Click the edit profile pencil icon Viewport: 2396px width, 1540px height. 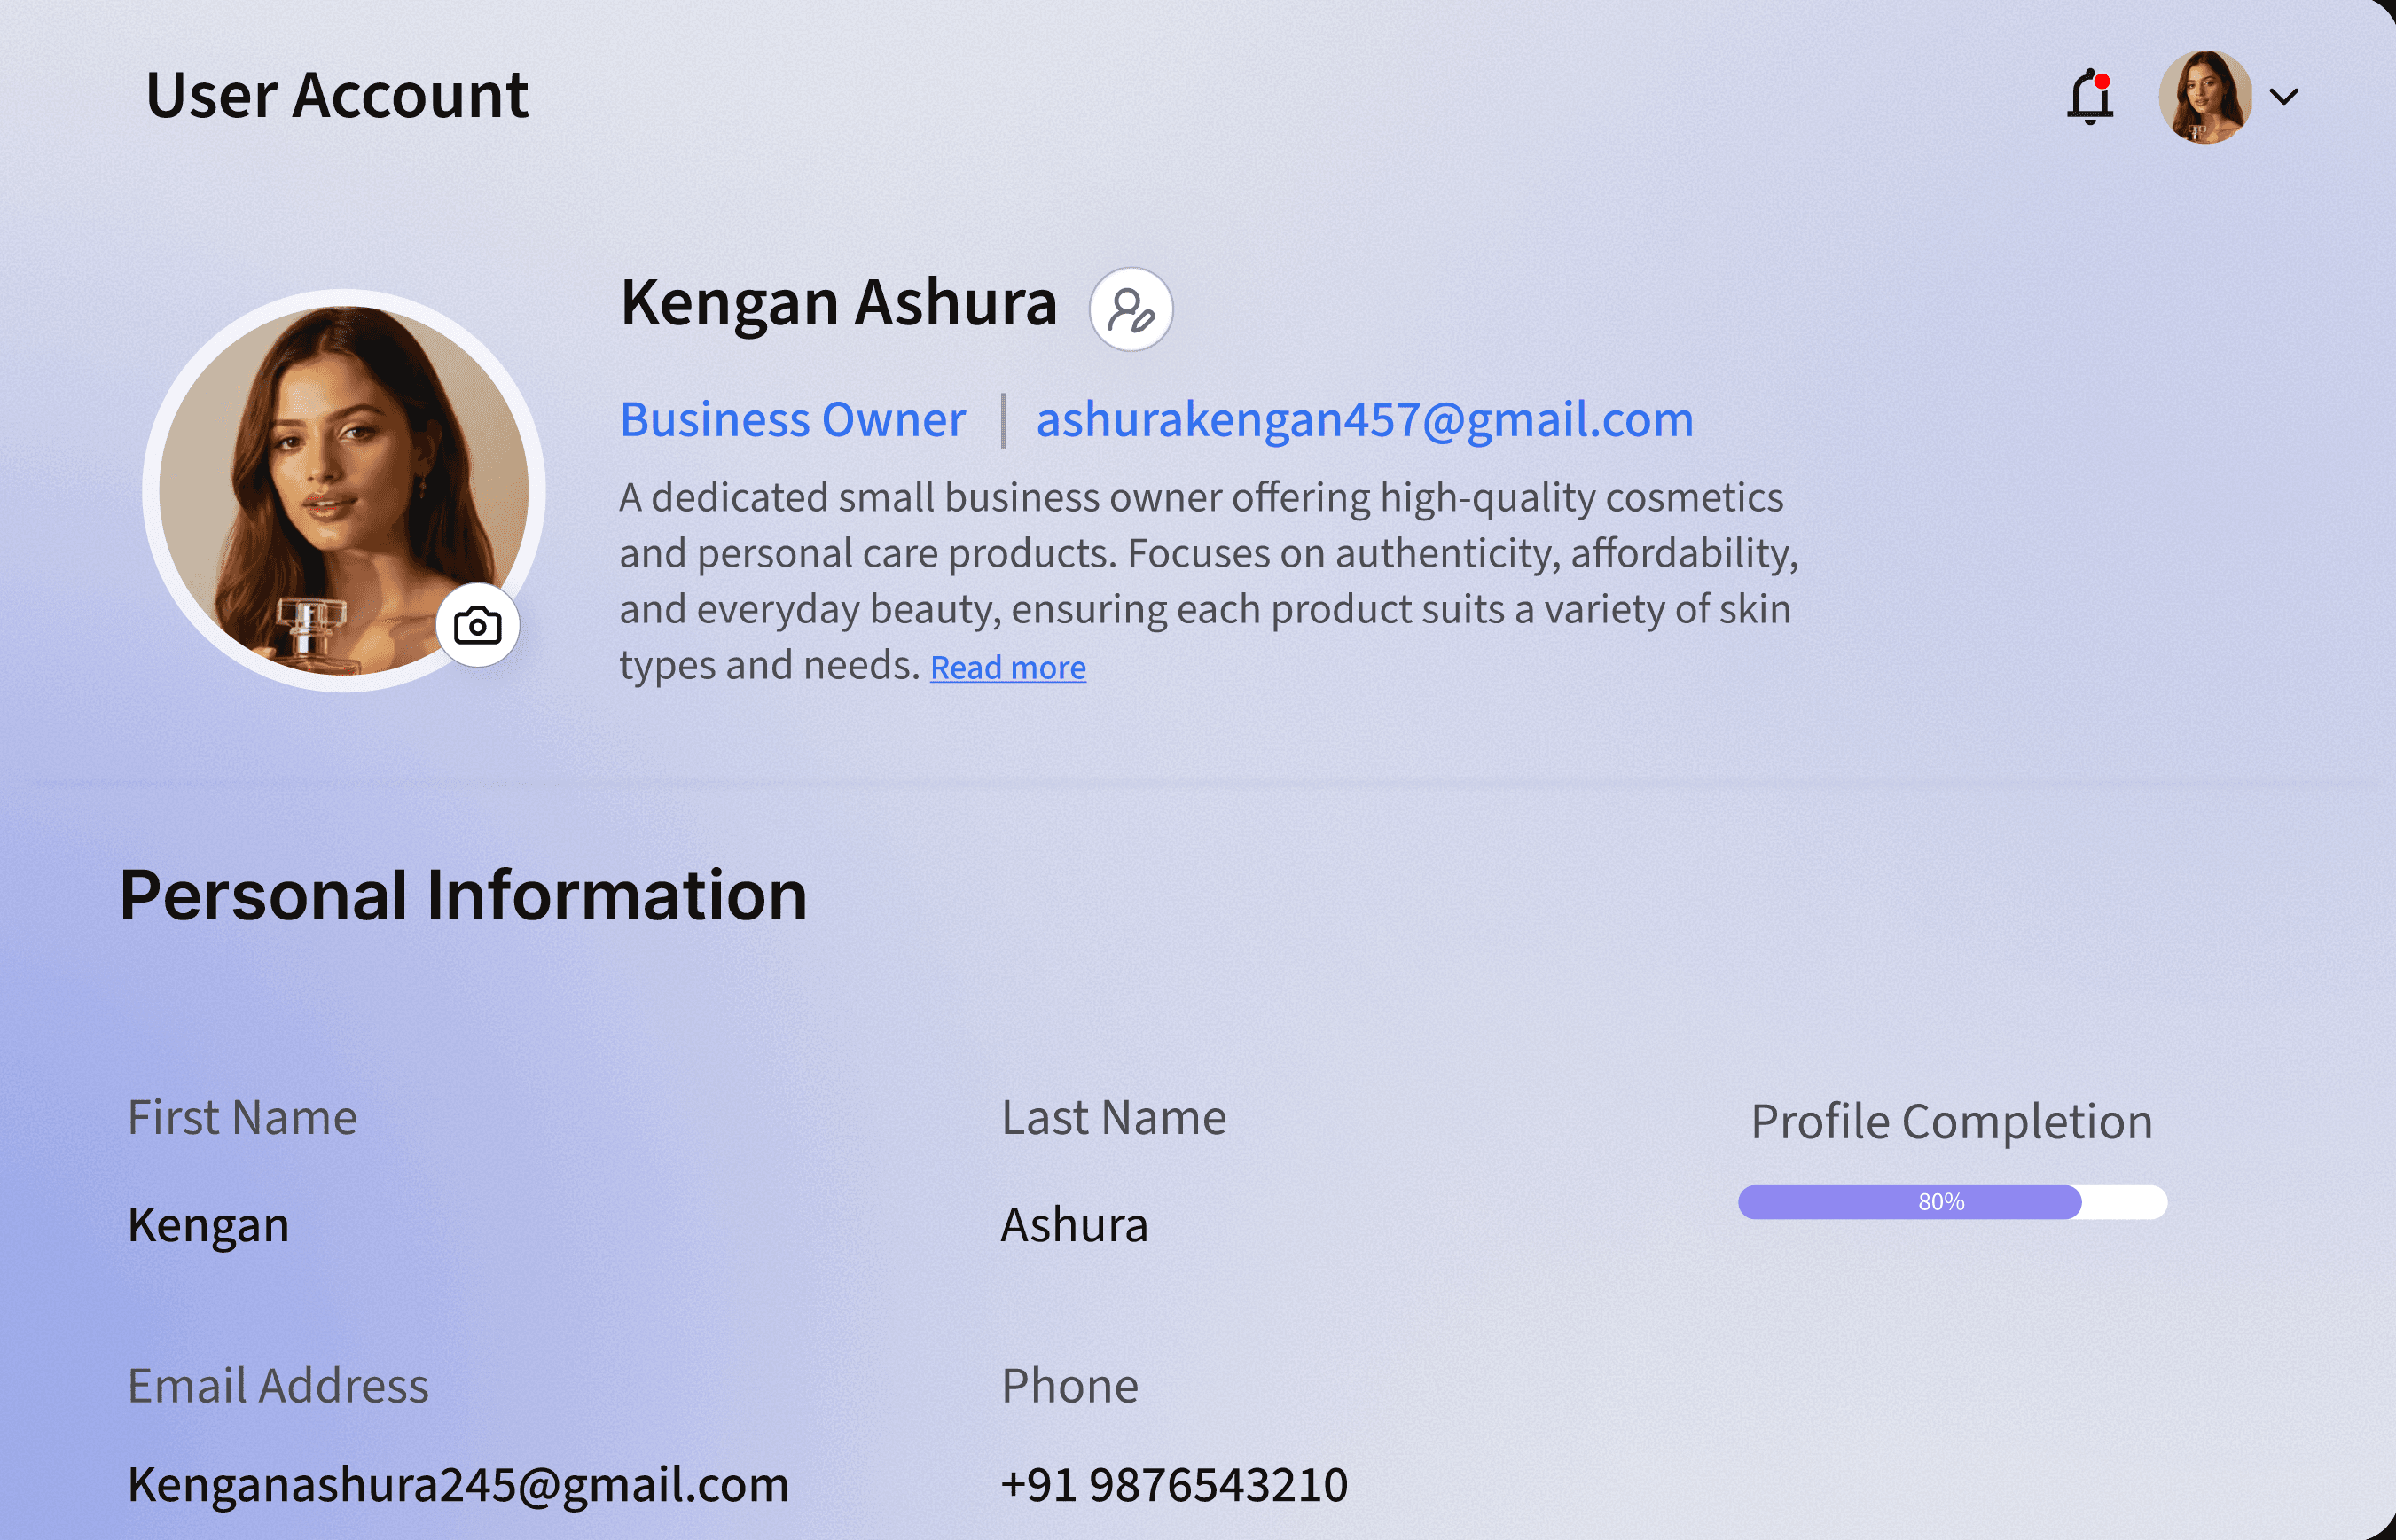(x=1130, y=309)
